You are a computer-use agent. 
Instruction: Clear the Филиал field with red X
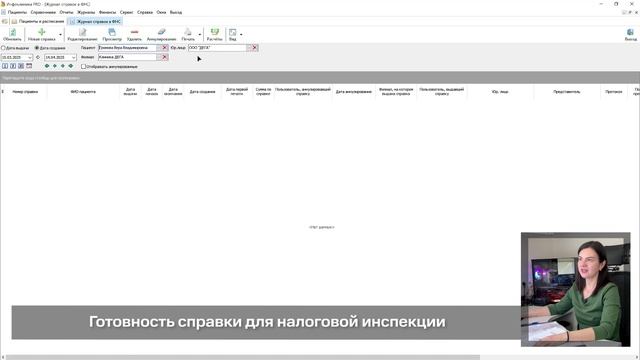165,57
